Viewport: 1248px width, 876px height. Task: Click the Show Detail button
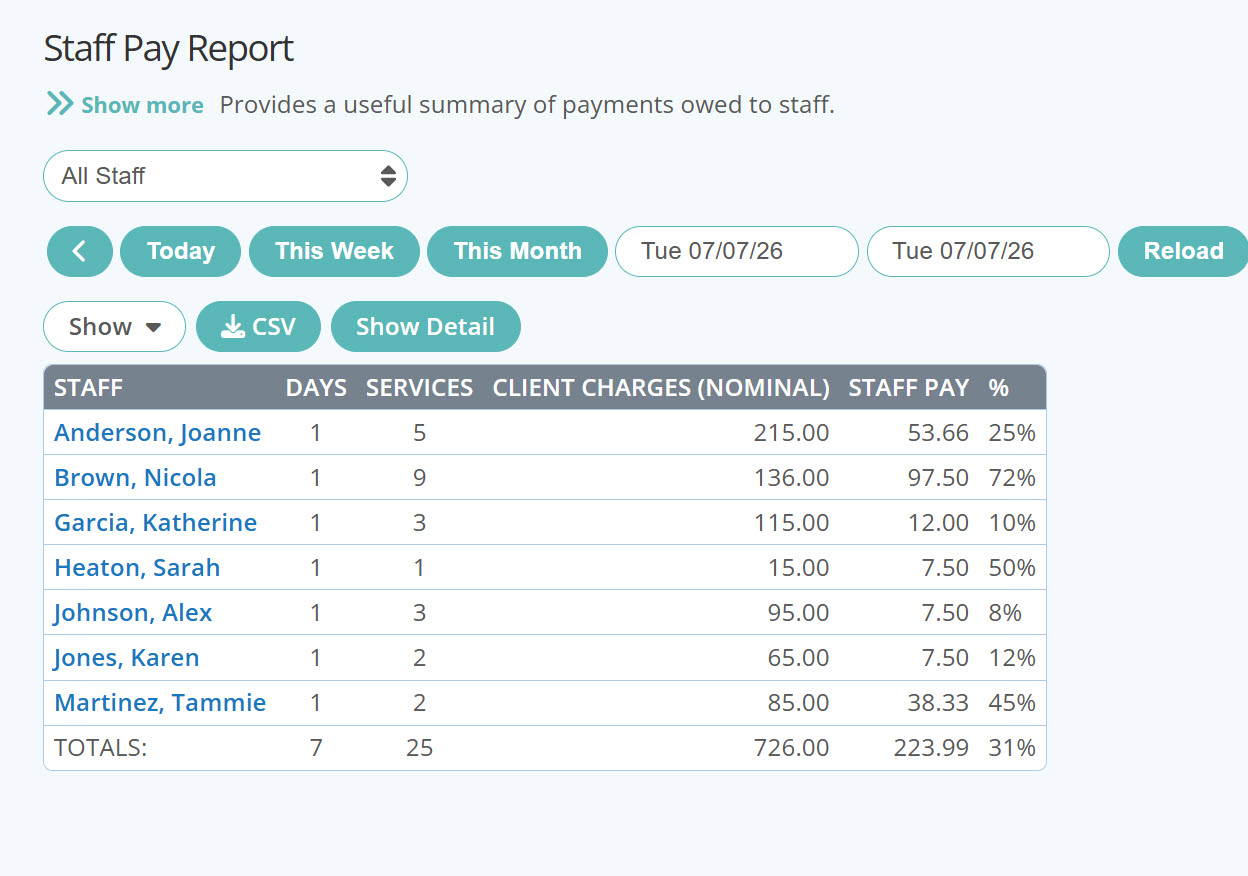[x=425, y=327]
